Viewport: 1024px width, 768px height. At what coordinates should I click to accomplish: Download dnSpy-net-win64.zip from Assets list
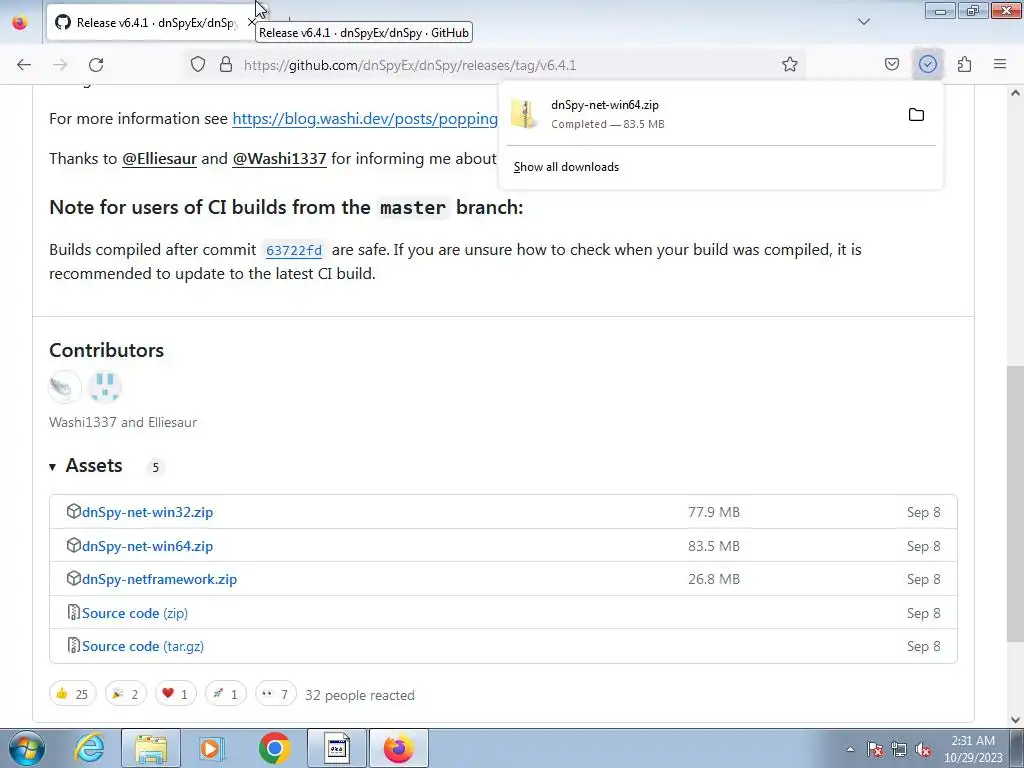[148, 547]
